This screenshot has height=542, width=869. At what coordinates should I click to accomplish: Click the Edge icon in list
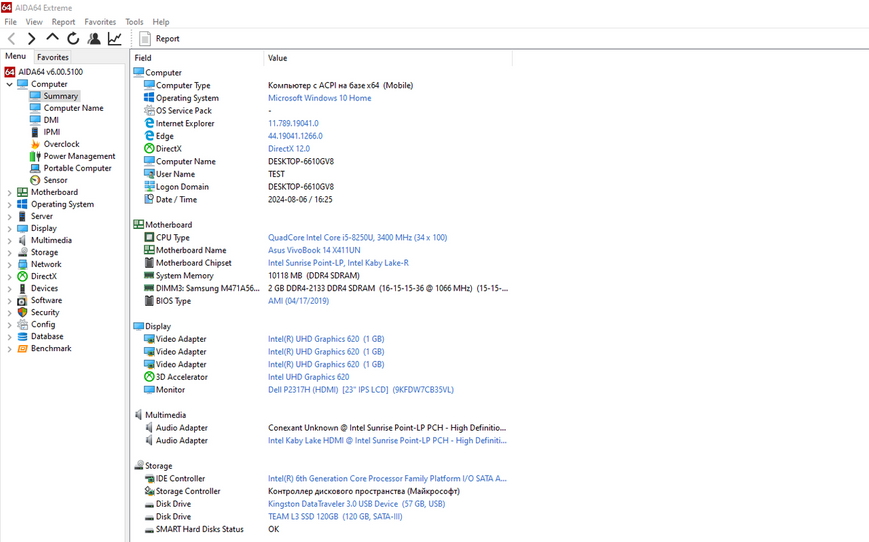149,136
